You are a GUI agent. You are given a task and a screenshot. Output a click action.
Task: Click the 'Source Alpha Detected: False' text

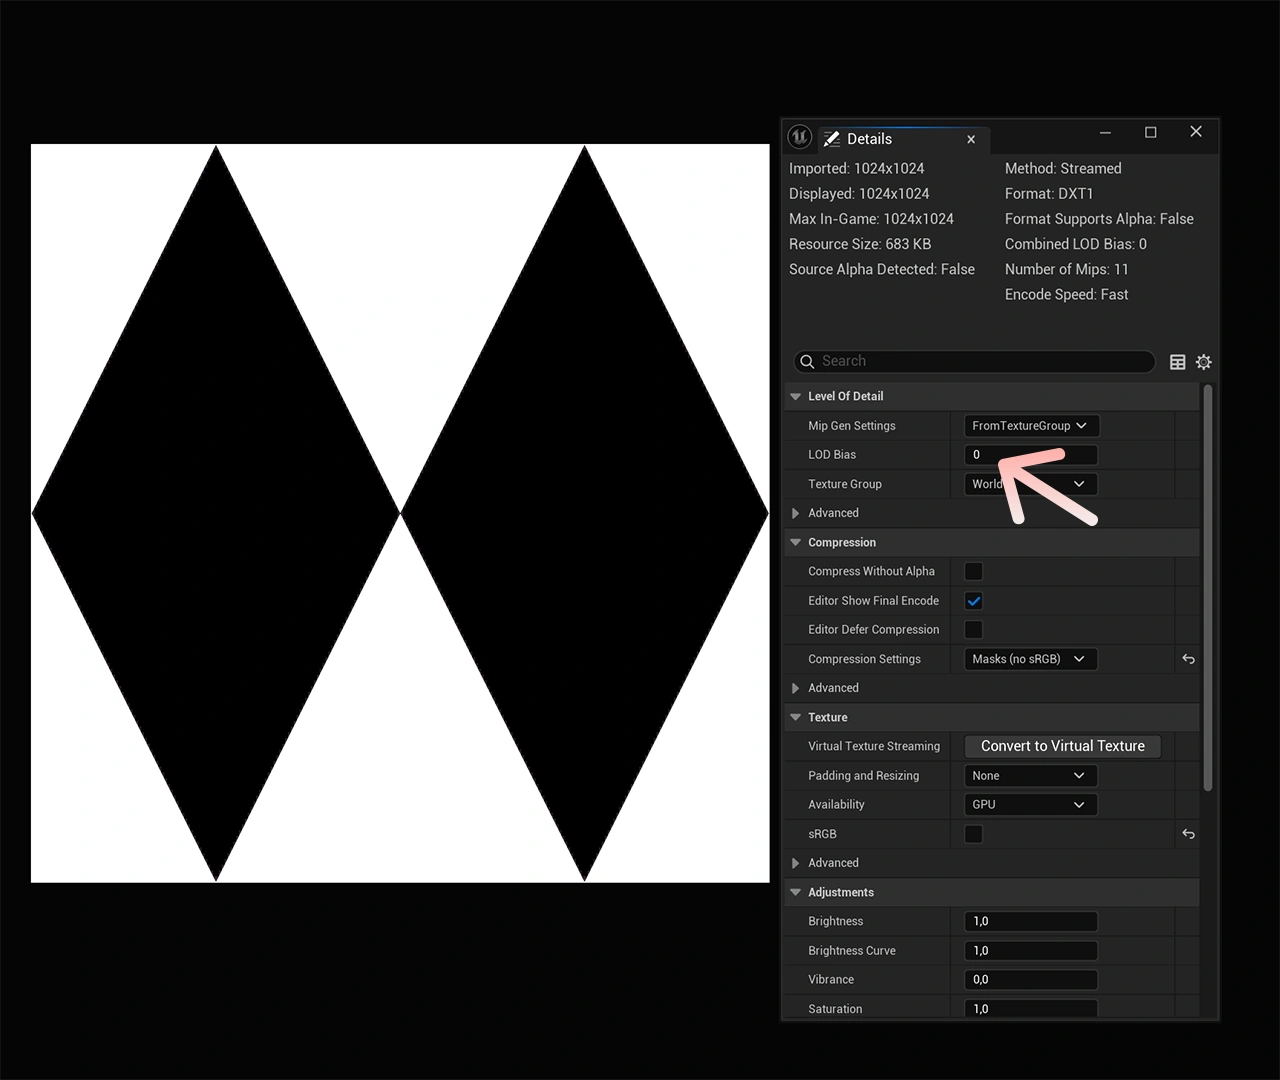point(882,270)
